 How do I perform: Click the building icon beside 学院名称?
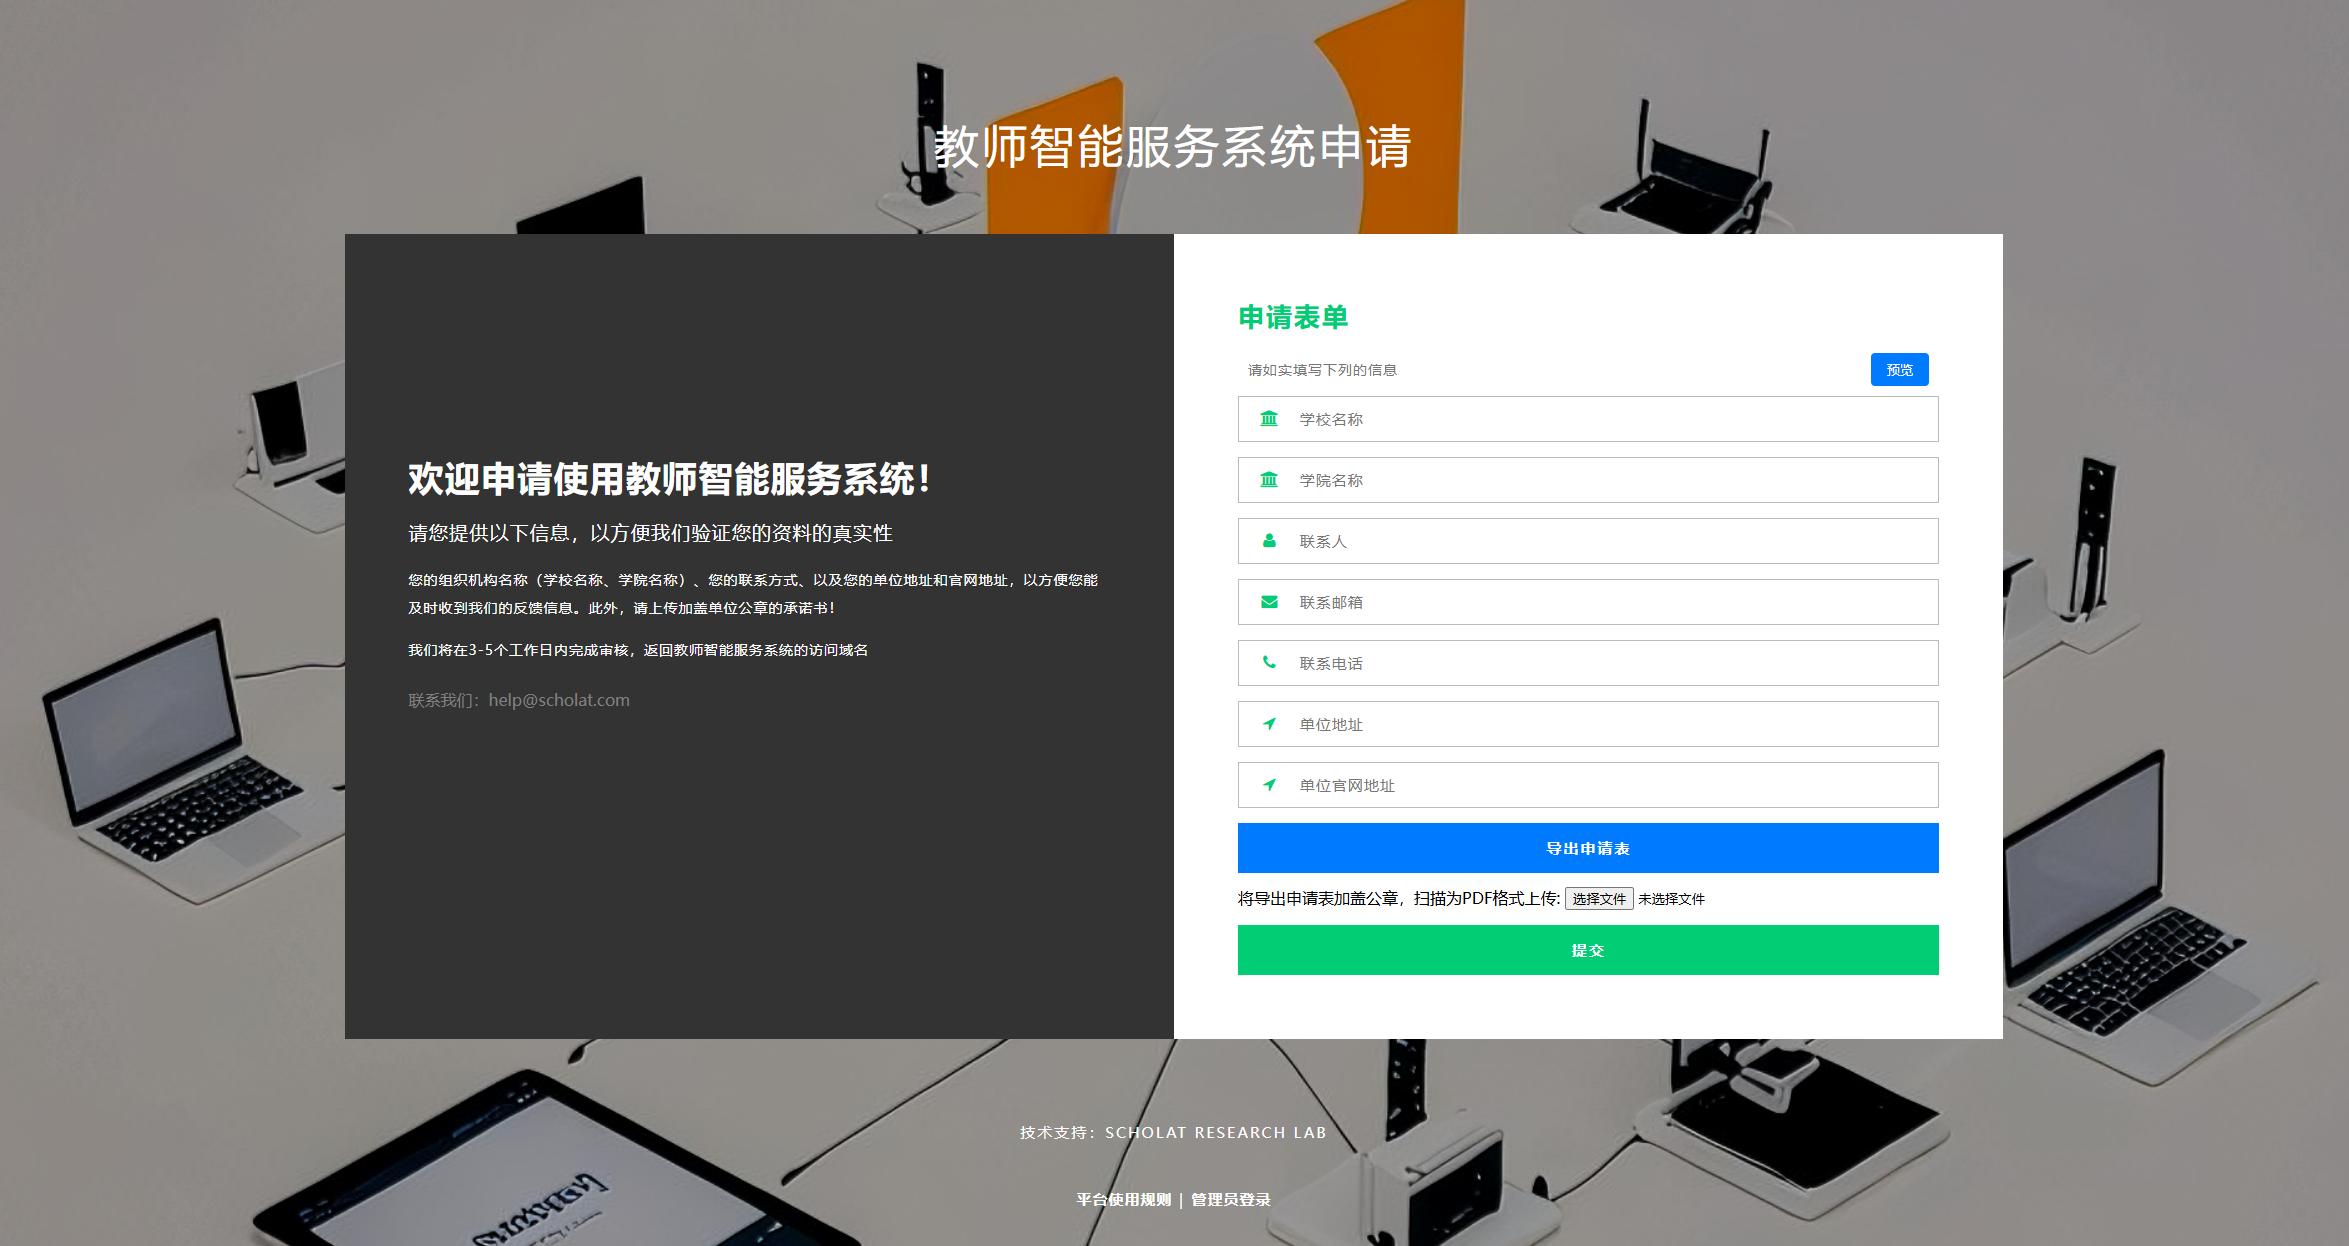pos(1269,480)
